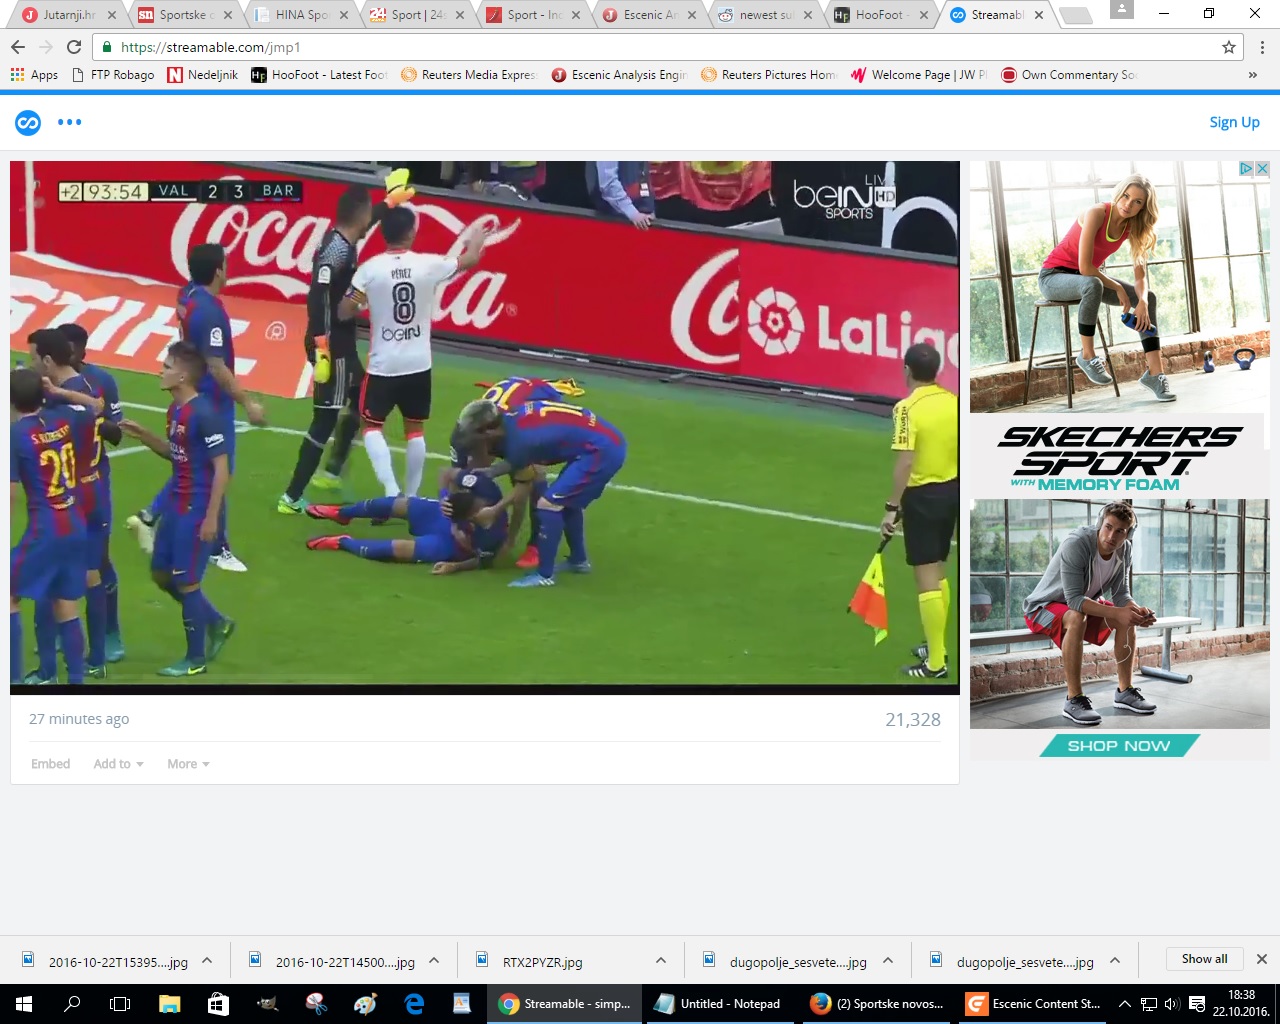
Task: Close the Skechers advertisement
Action: point(1262,168)
